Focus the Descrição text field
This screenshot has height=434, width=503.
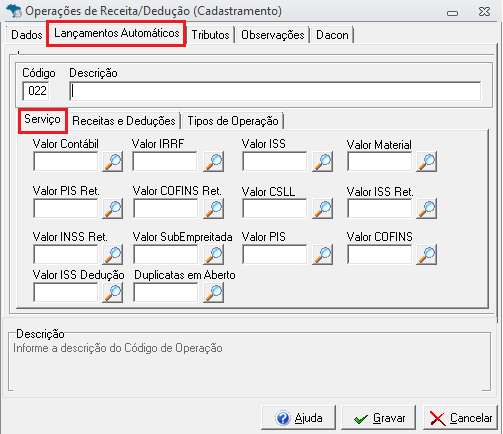[275, 91]
